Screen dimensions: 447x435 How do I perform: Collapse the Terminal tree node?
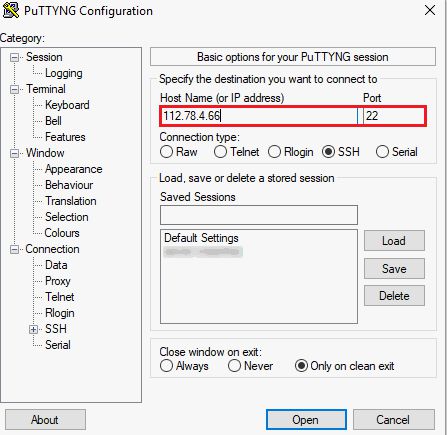coord(14,90)
